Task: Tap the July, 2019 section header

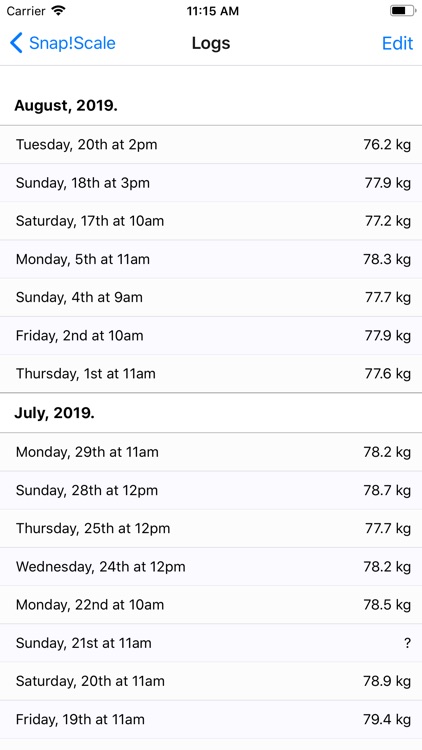Action: point(55,413)
